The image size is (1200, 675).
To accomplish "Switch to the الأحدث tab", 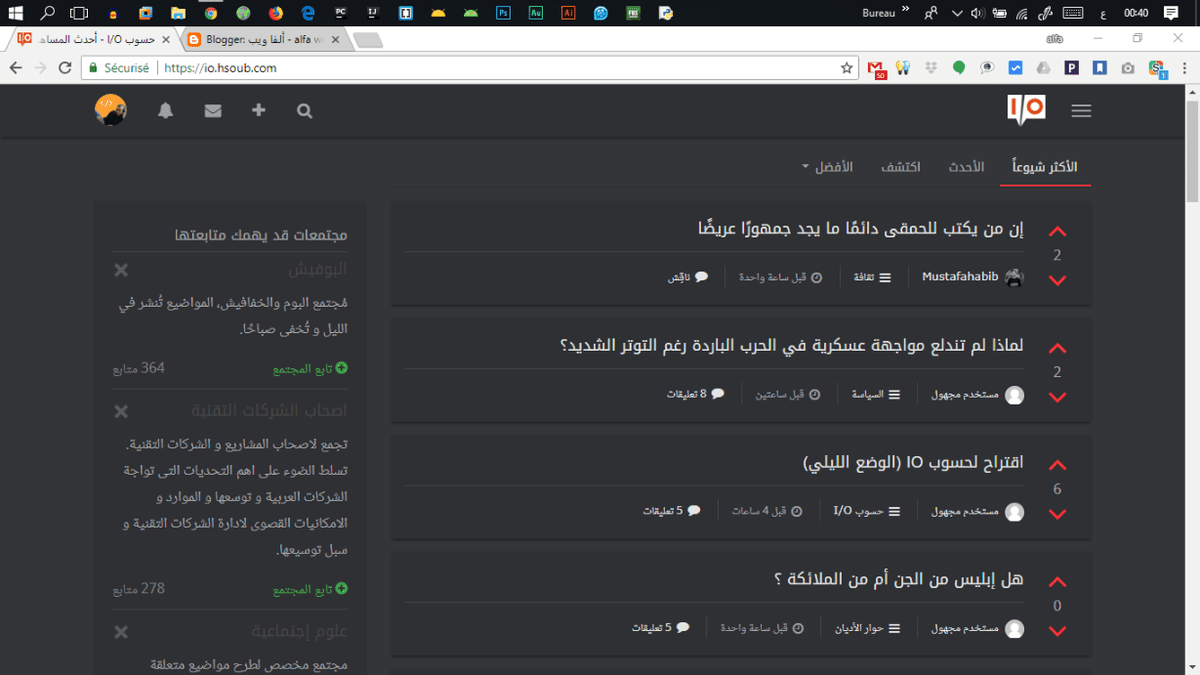I will (x=966, y=166).
